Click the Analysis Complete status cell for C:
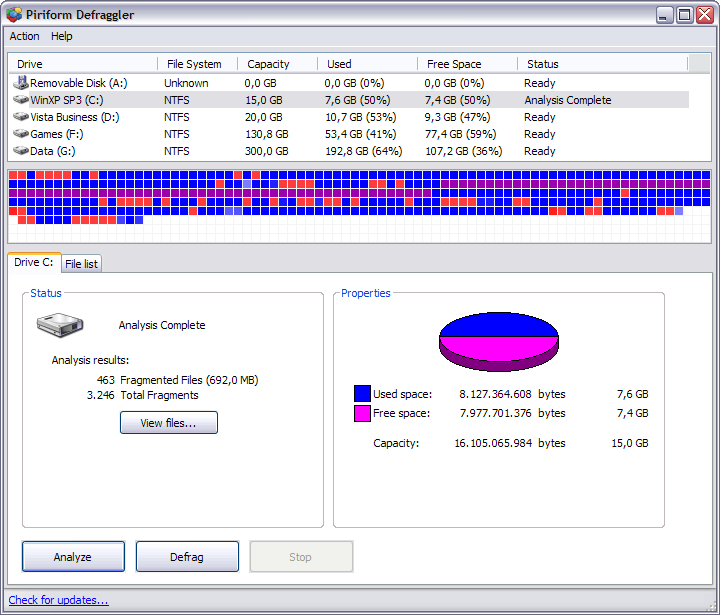This screenshot has height=615, width=720. pyautogui.click(x=568, y=100)
